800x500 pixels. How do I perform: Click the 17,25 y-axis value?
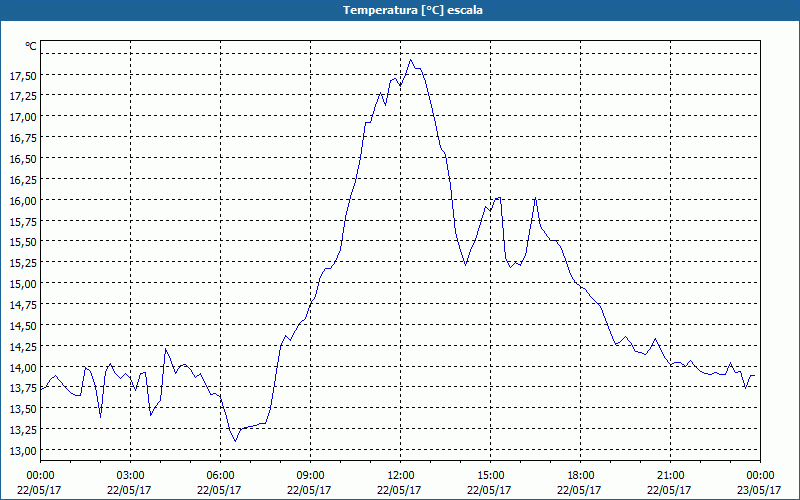pyautogui.click(x=23, y=96)
